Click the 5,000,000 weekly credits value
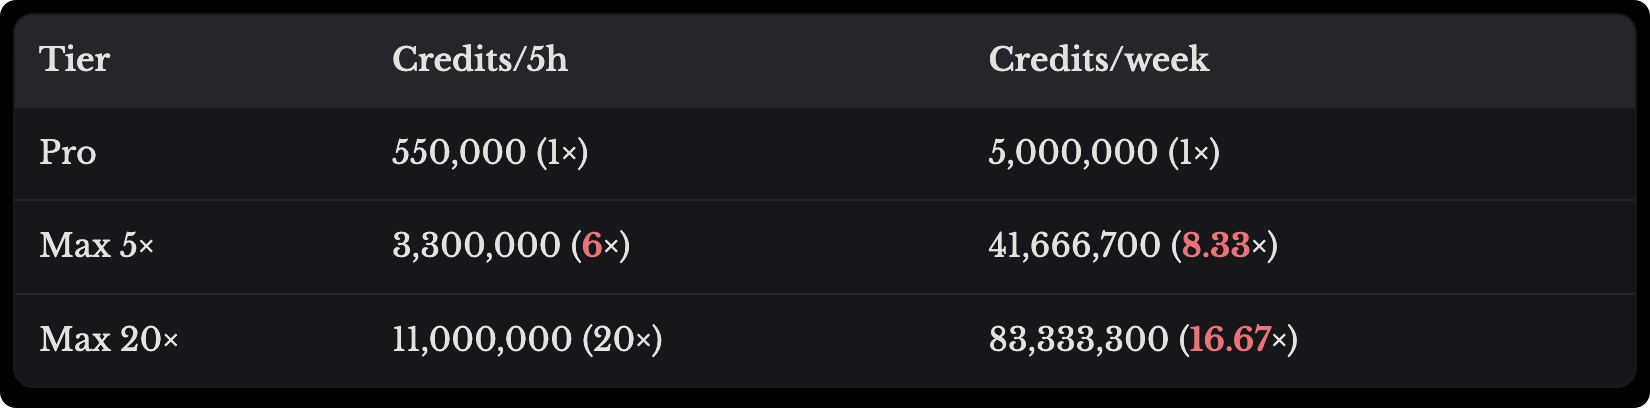The width and height of the screenshot is (1650, 408). click(1073, 153)
